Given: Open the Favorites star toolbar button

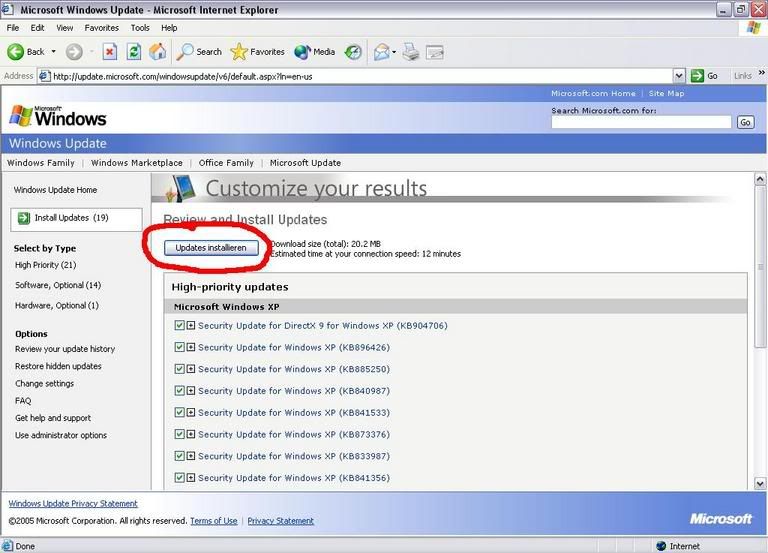Looking at the screenshot, I should click(257, 51).
